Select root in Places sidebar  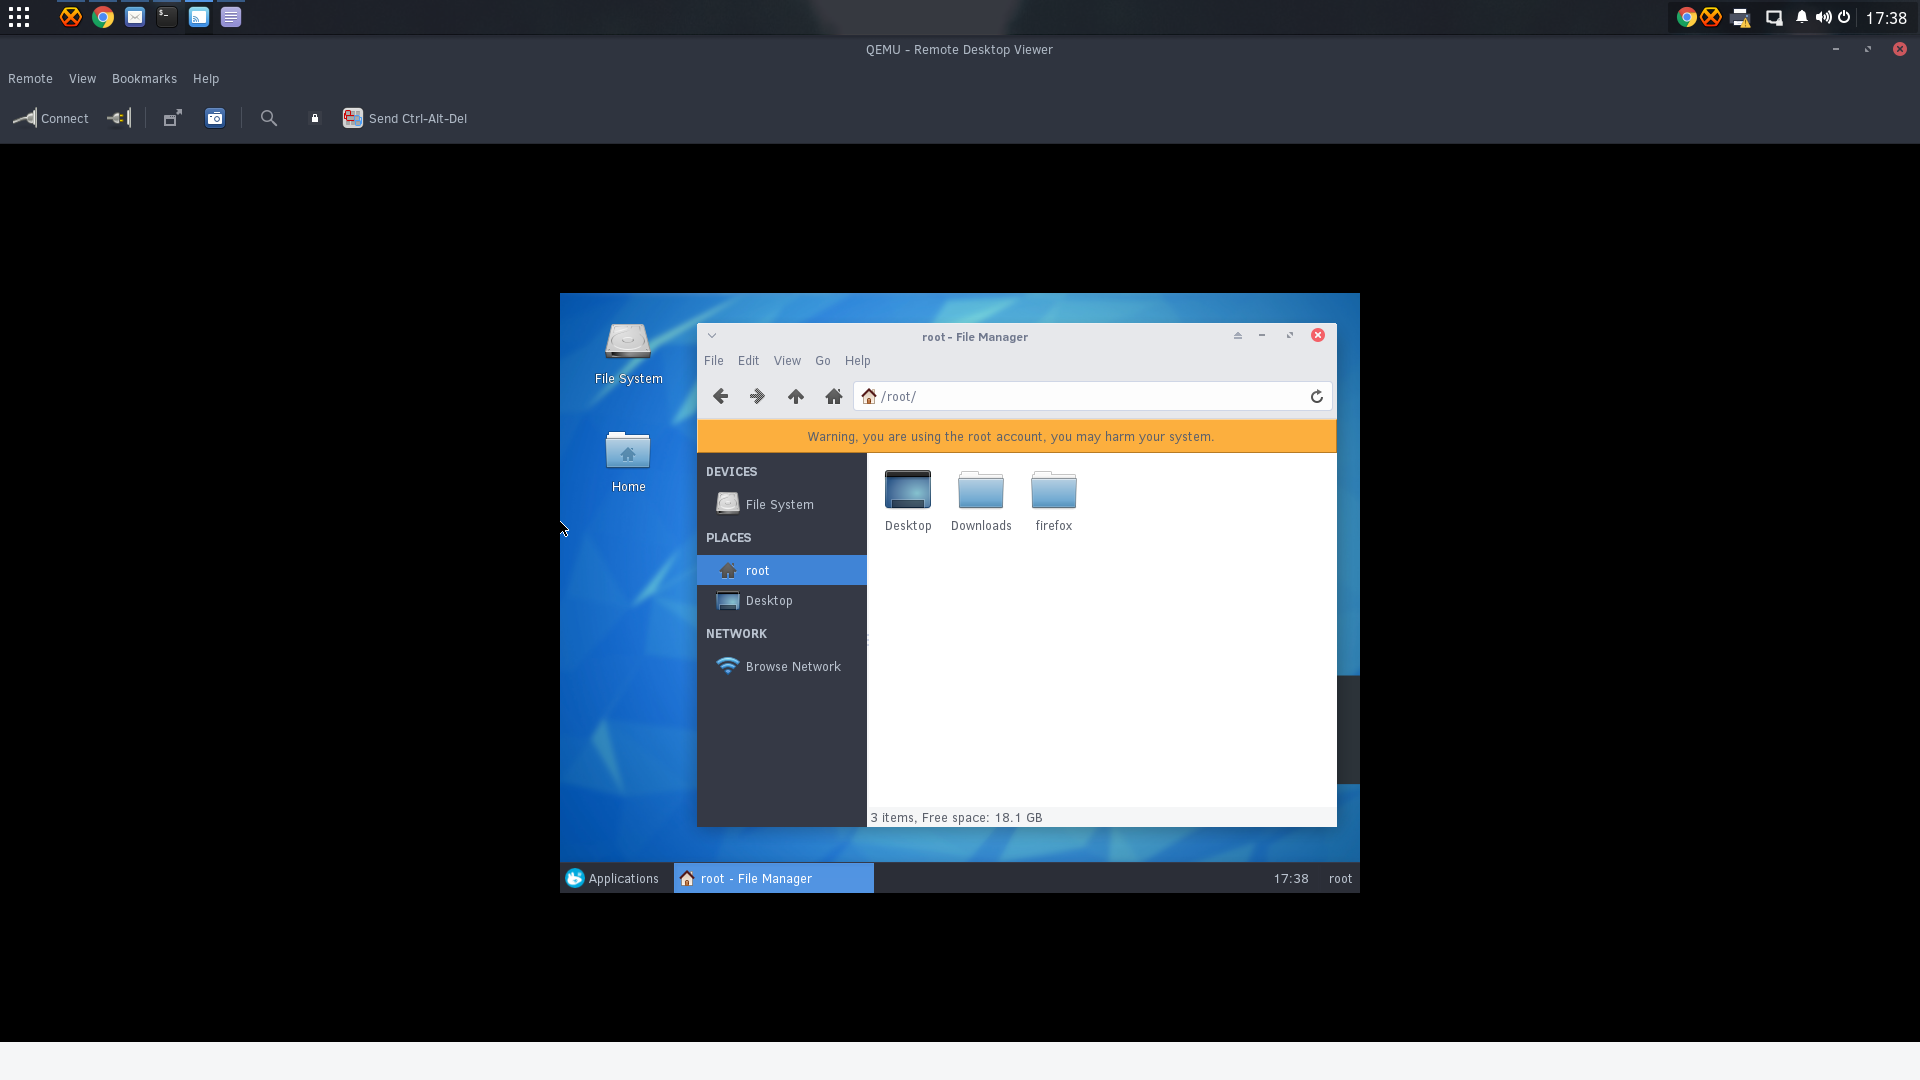pos(782,570)
